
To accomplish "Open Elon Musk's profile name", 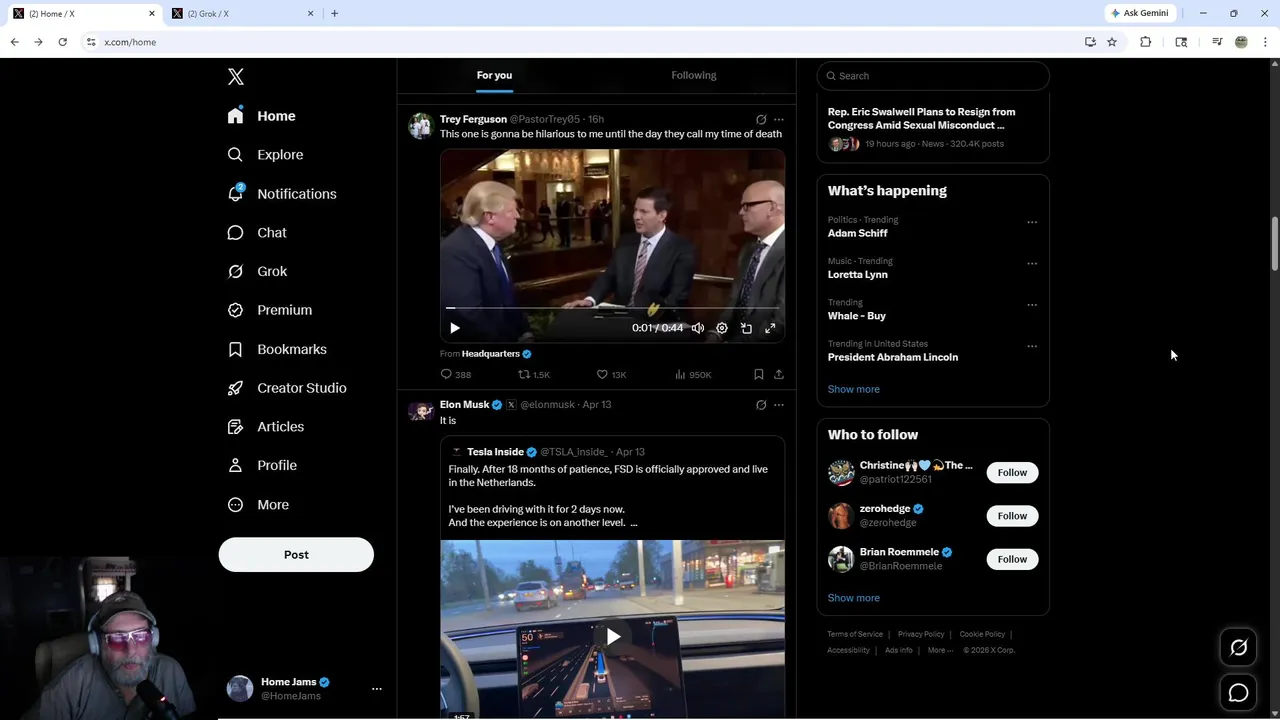I will pyautogui.click(x=464, y=405).
